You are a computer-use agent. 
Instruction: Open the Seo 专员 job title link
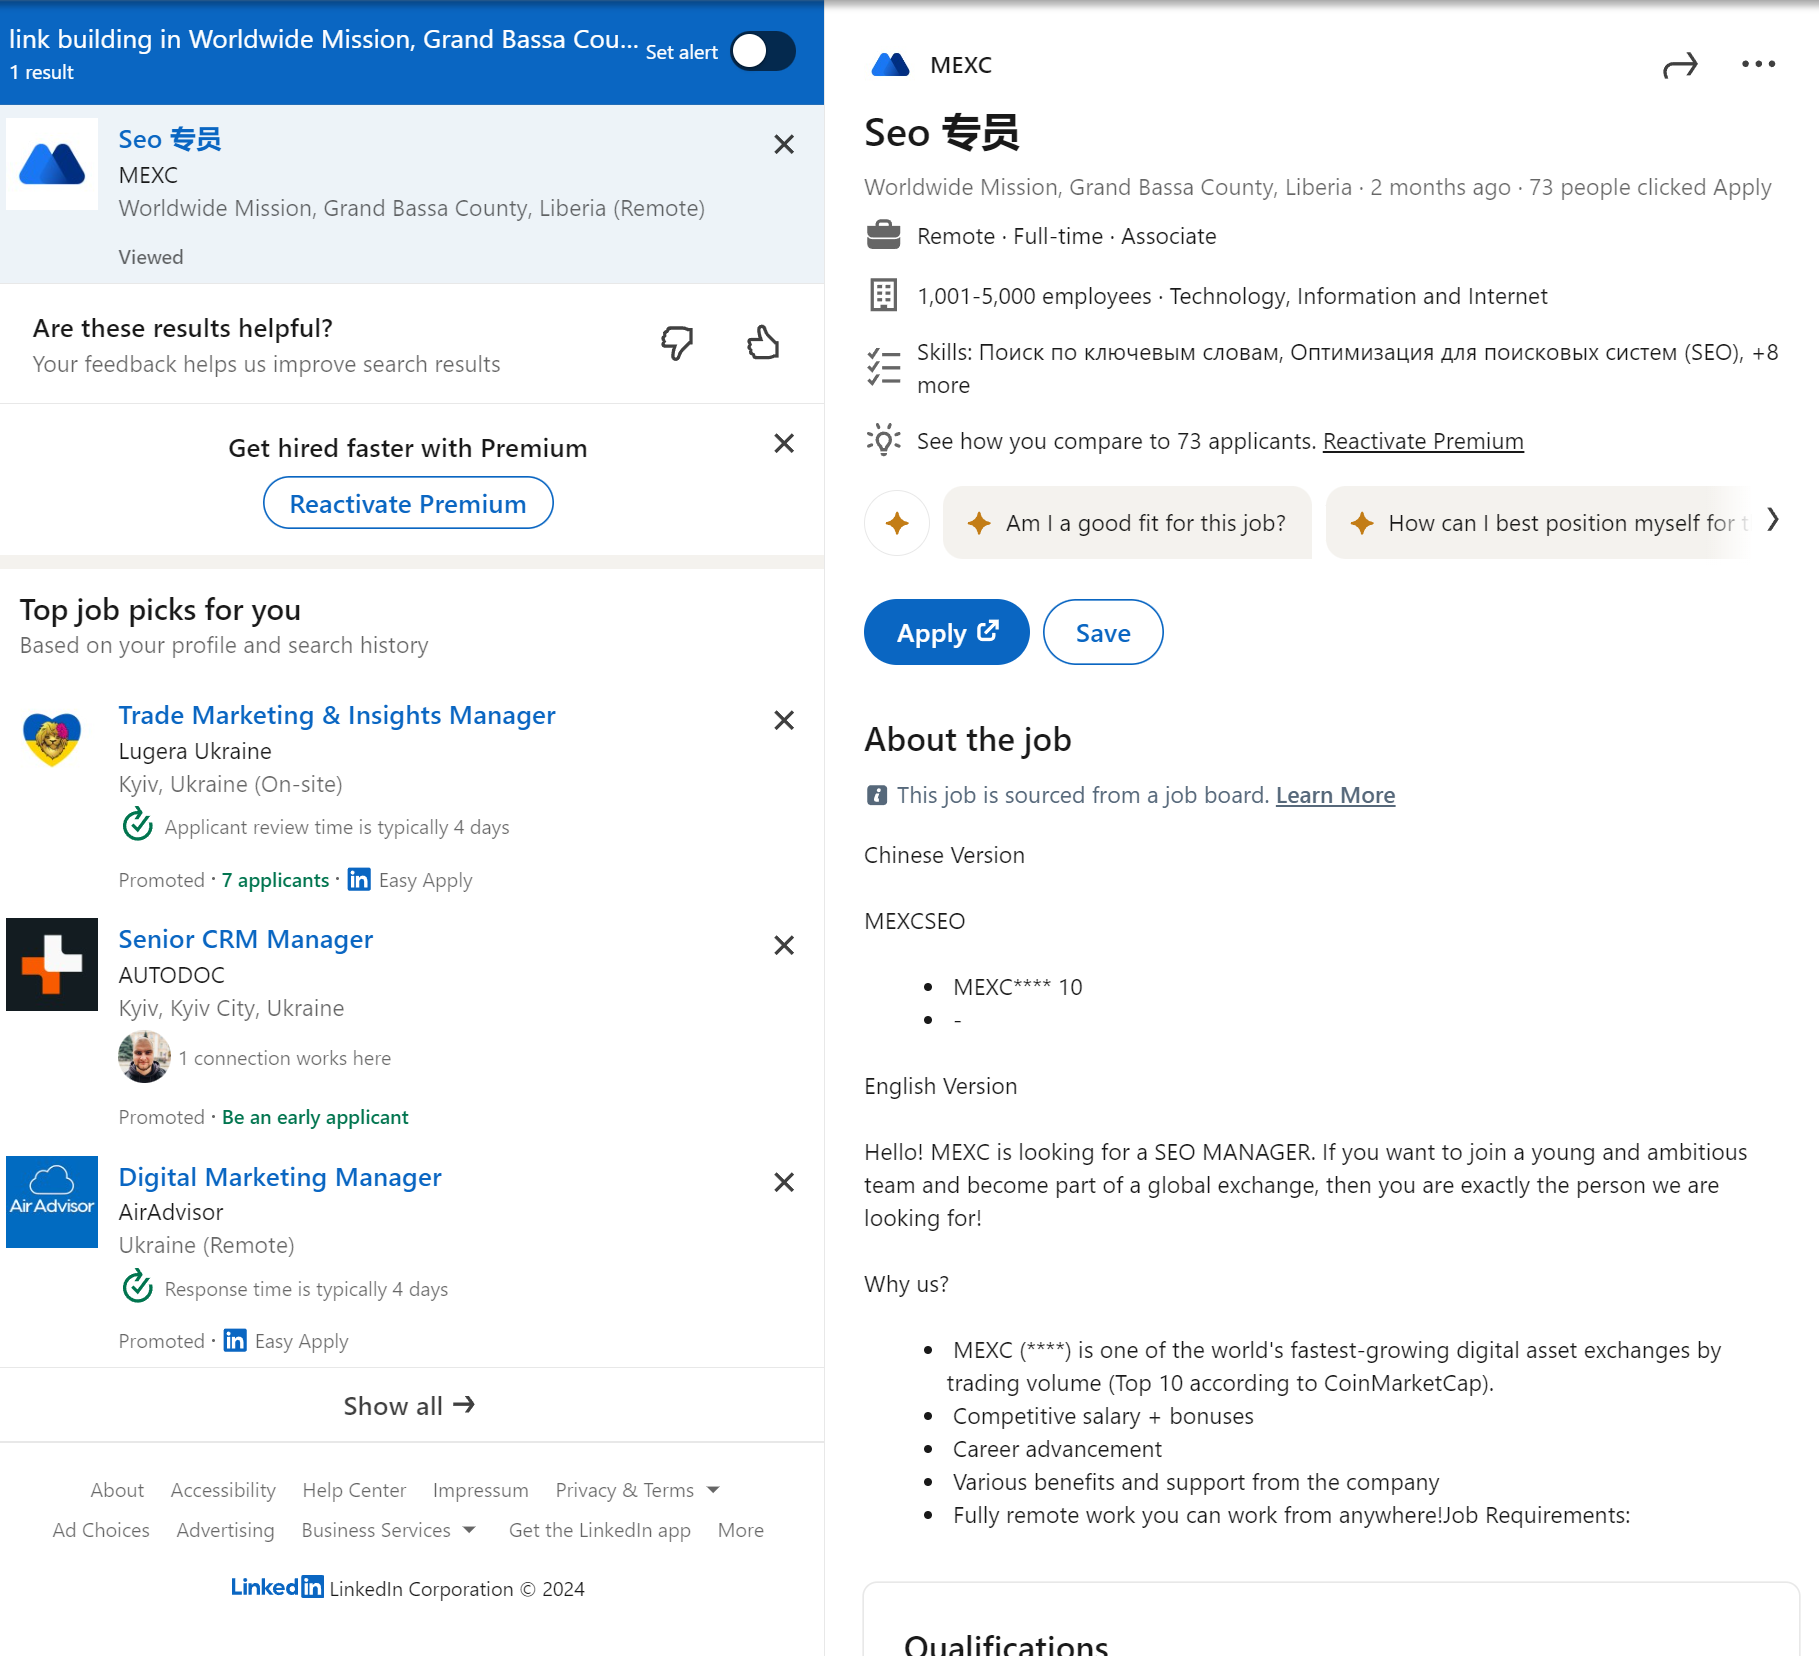[170, 139]
